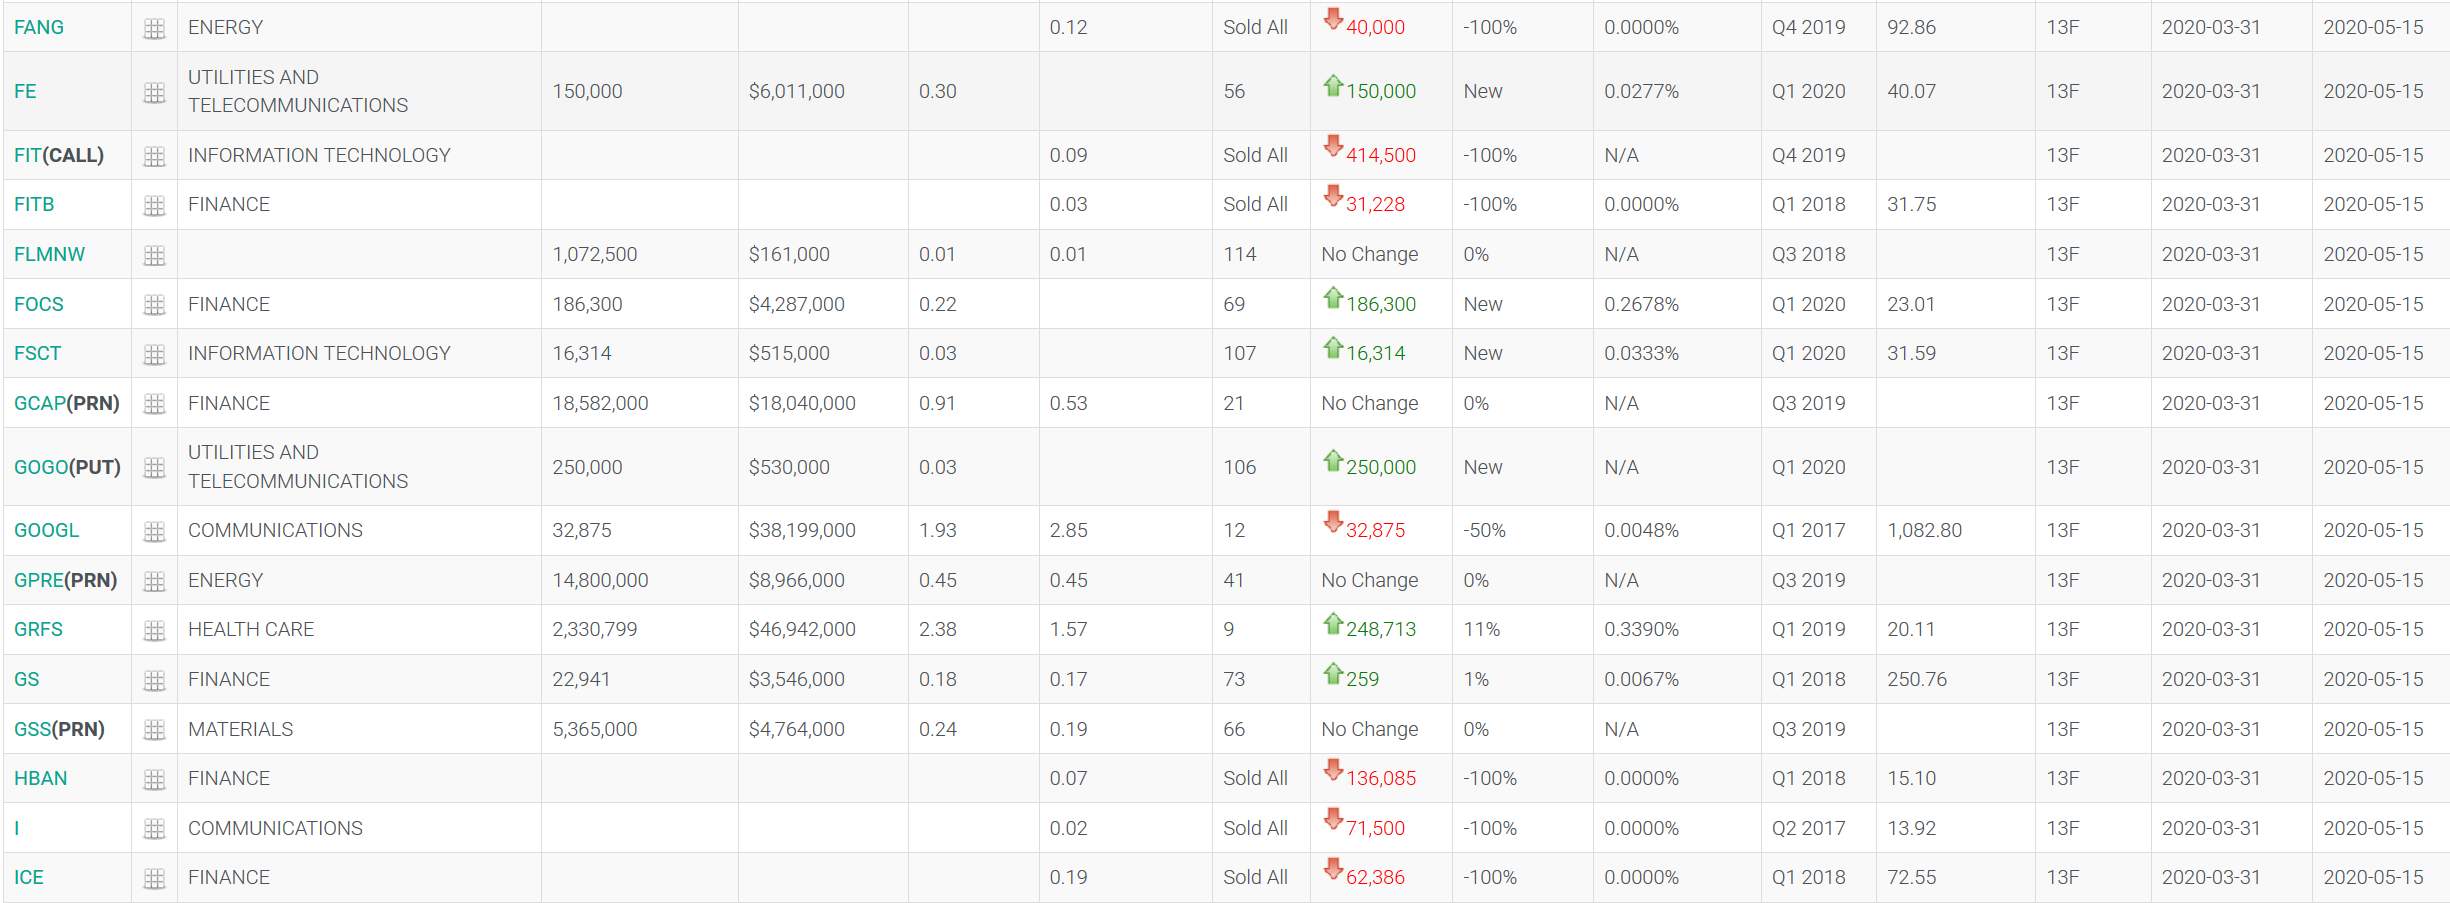The height and width of the screenshot is (903, 2450).
Task: Open the HBAN ticker link
Action: pos(41,779)
